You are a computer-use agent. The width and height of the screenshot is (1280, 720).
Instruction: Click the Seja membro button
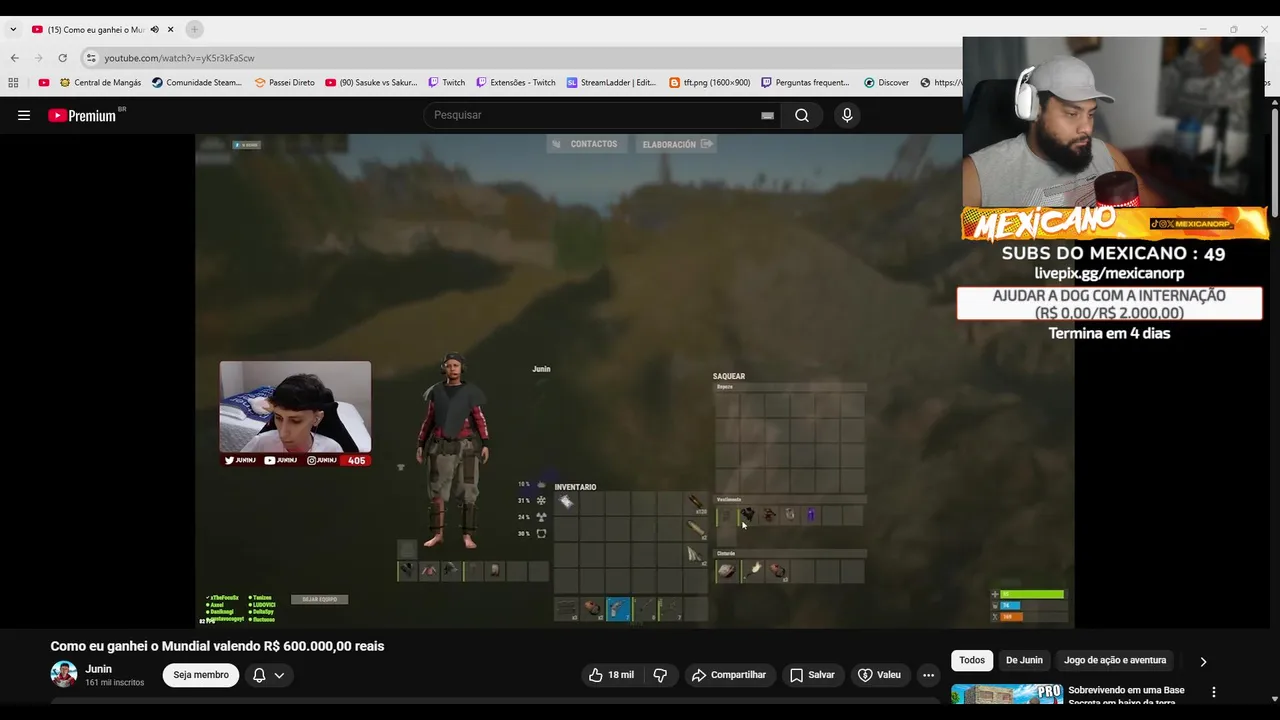(201, 675)
